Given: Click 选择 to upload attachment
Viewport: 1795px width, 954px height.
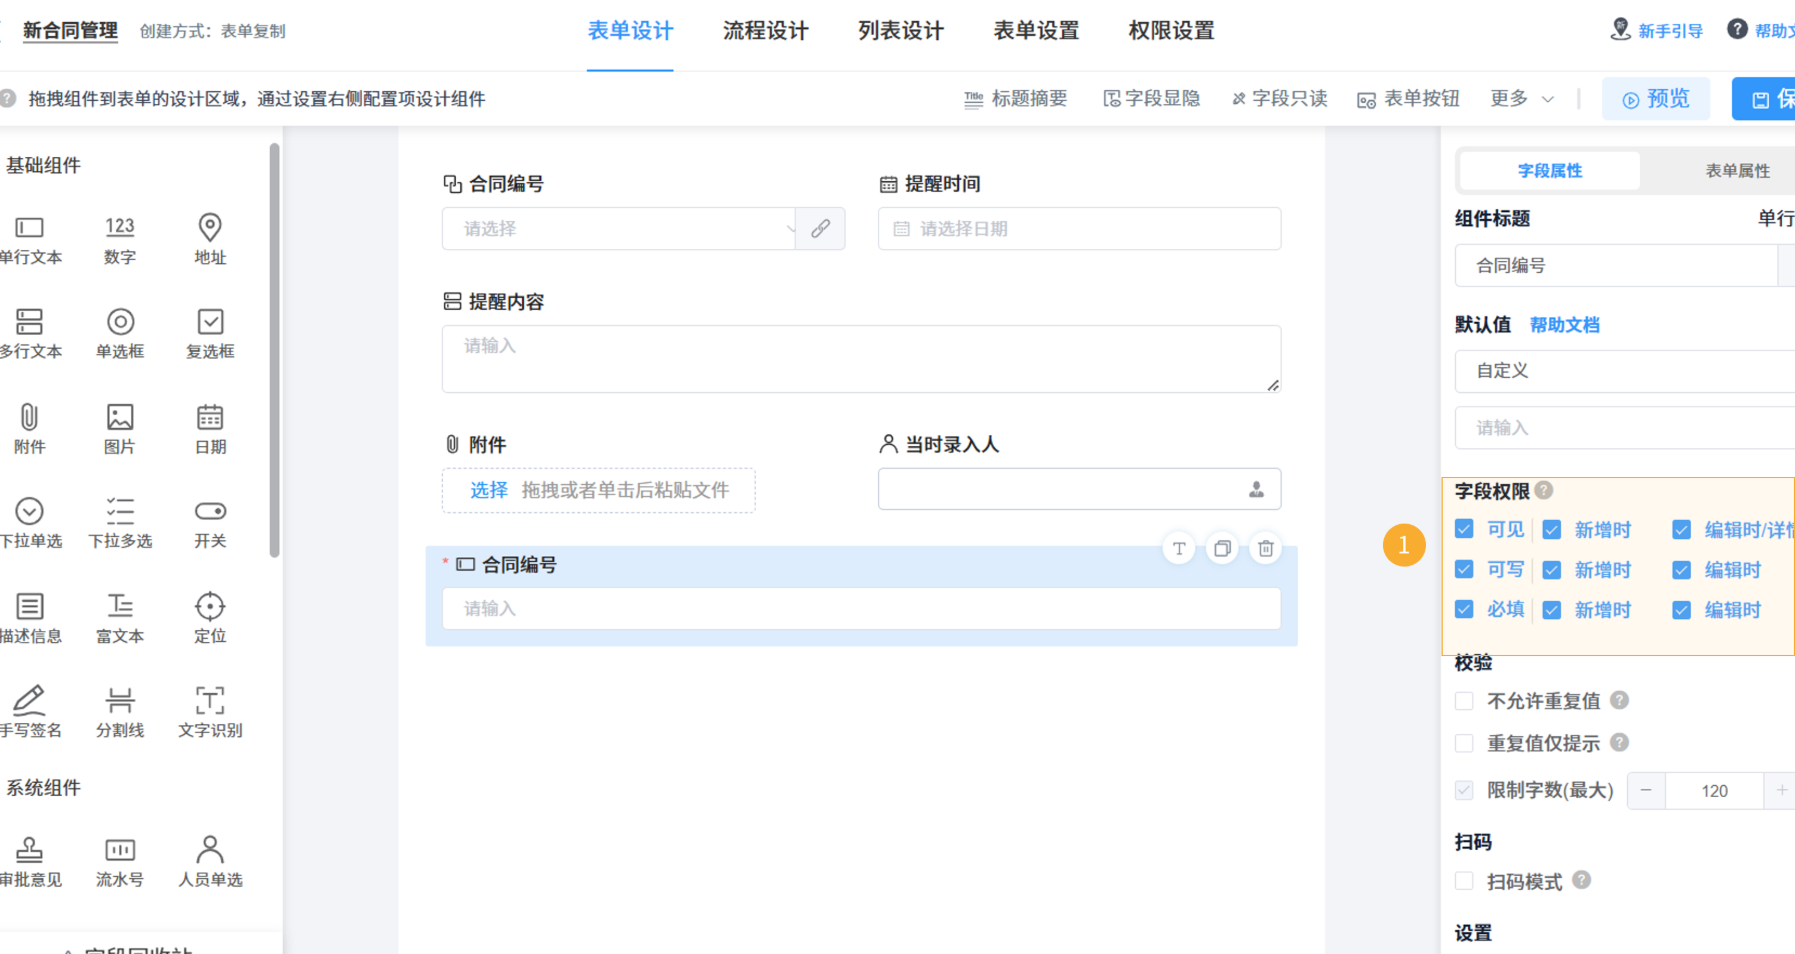Looking at the screenshot, I should [x=489, y=490].
